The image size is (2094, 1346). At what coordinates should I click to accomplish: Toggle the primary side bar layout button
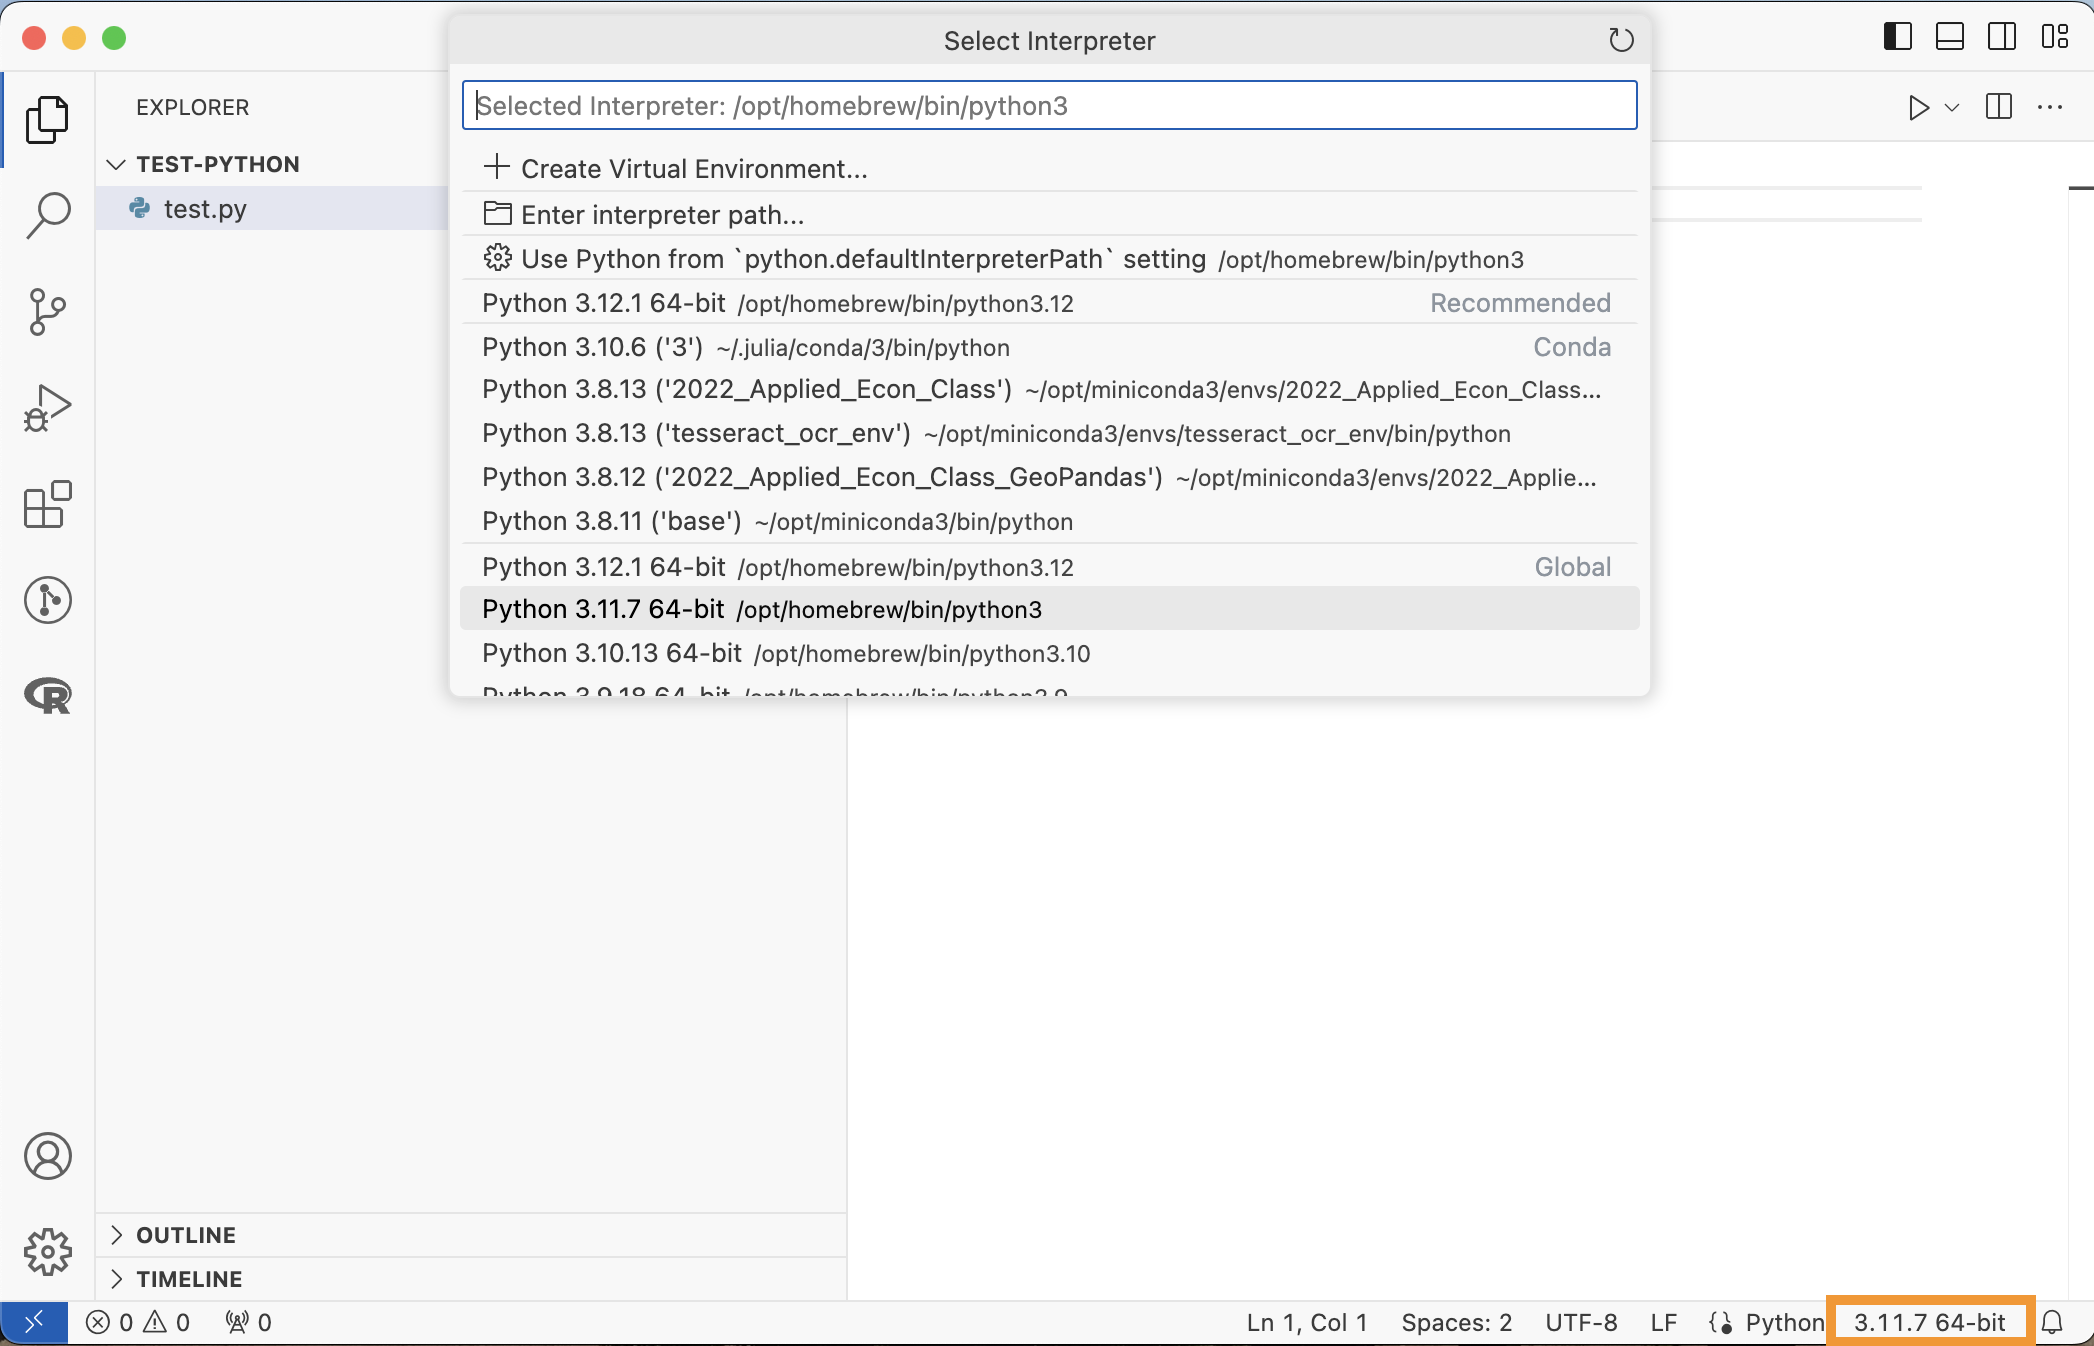click(1897, 37)
